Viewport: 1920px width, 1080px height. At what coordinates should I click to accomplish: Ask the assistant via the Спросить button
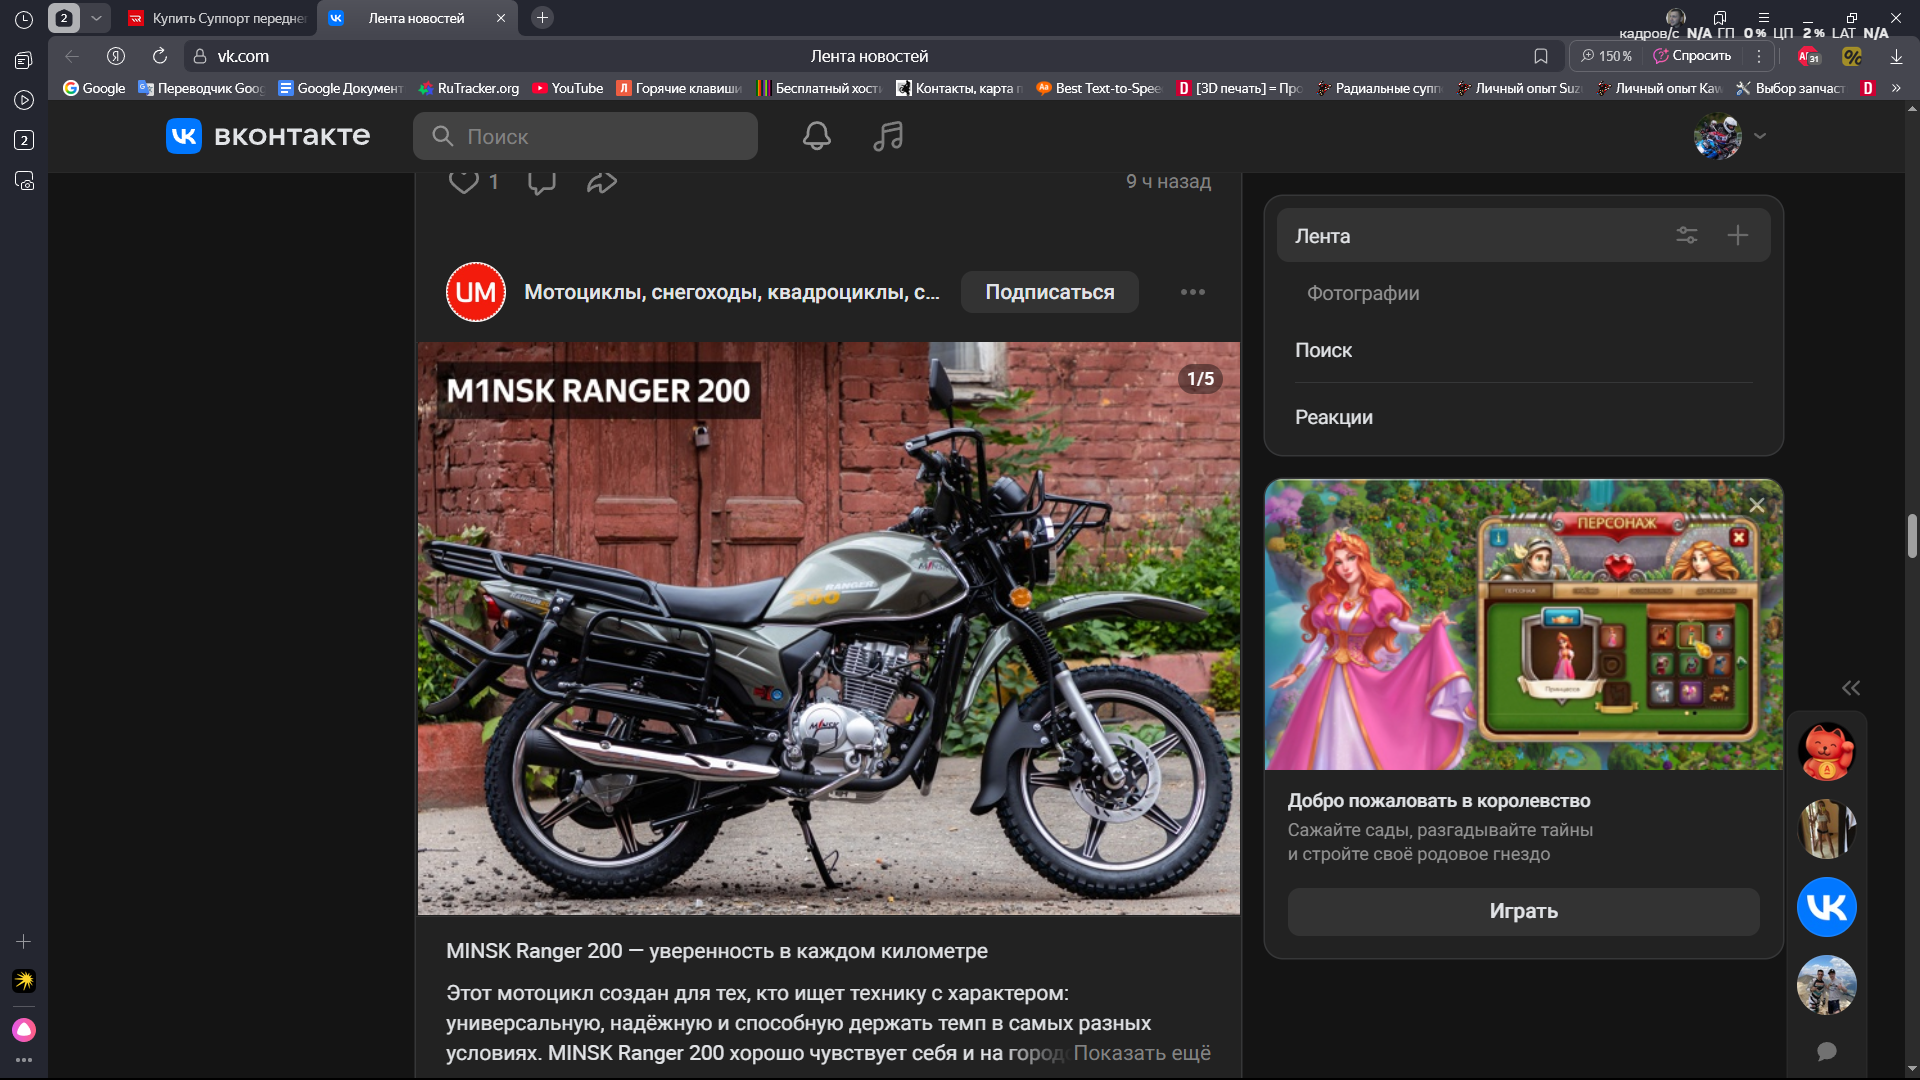[1692, 56]
